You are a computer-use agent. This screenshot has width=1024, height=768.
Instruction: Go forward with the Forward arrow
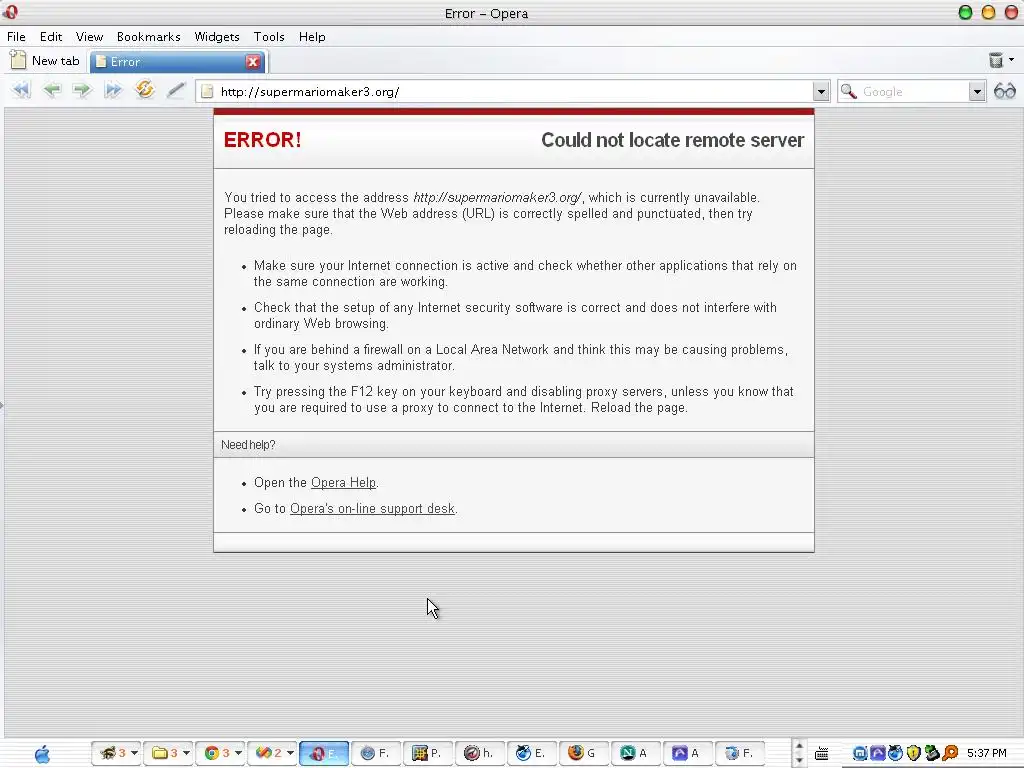pos(82,90)
